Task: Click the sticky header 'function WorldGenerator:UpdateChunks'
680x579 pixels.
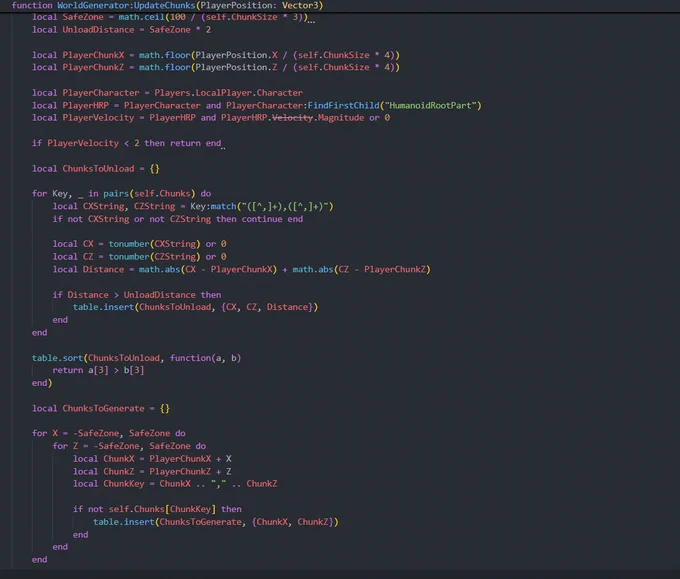Action: 167,5
